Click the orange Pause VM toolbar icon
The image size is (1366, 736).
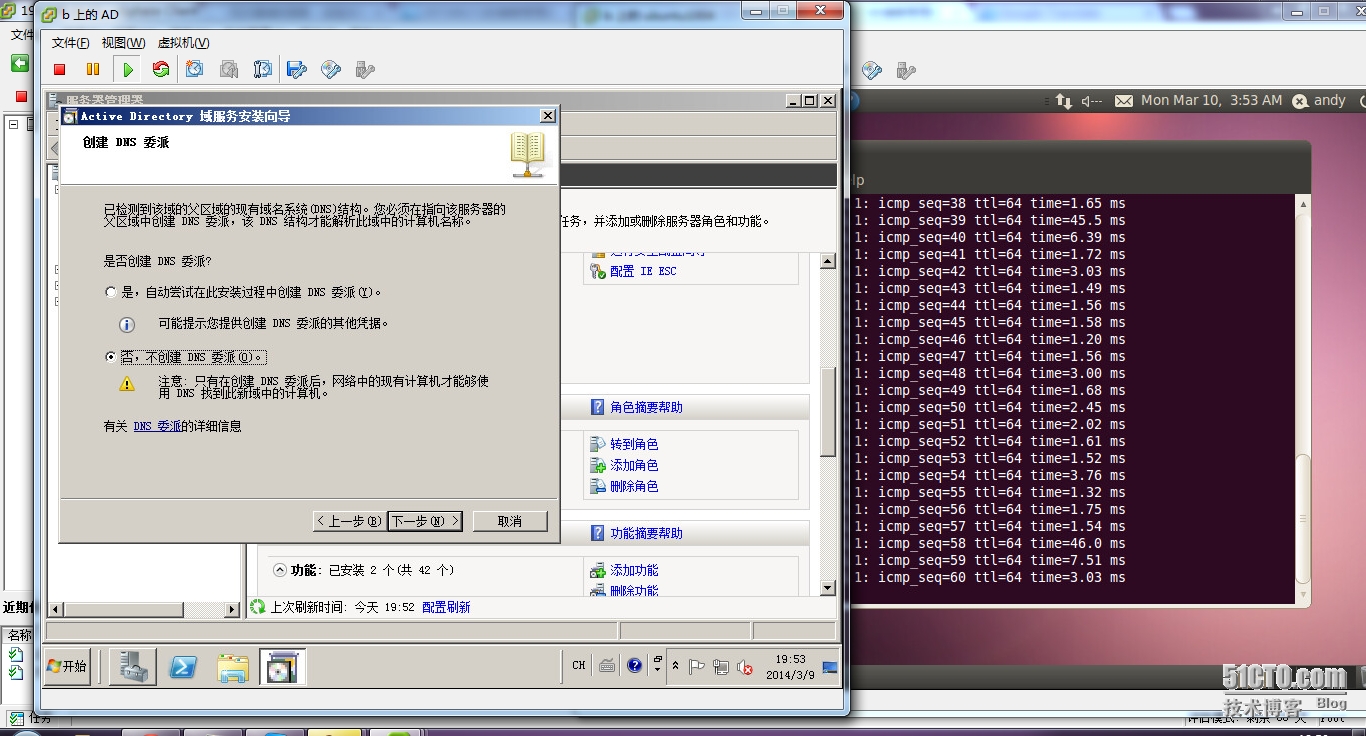[x=93, y=69]
